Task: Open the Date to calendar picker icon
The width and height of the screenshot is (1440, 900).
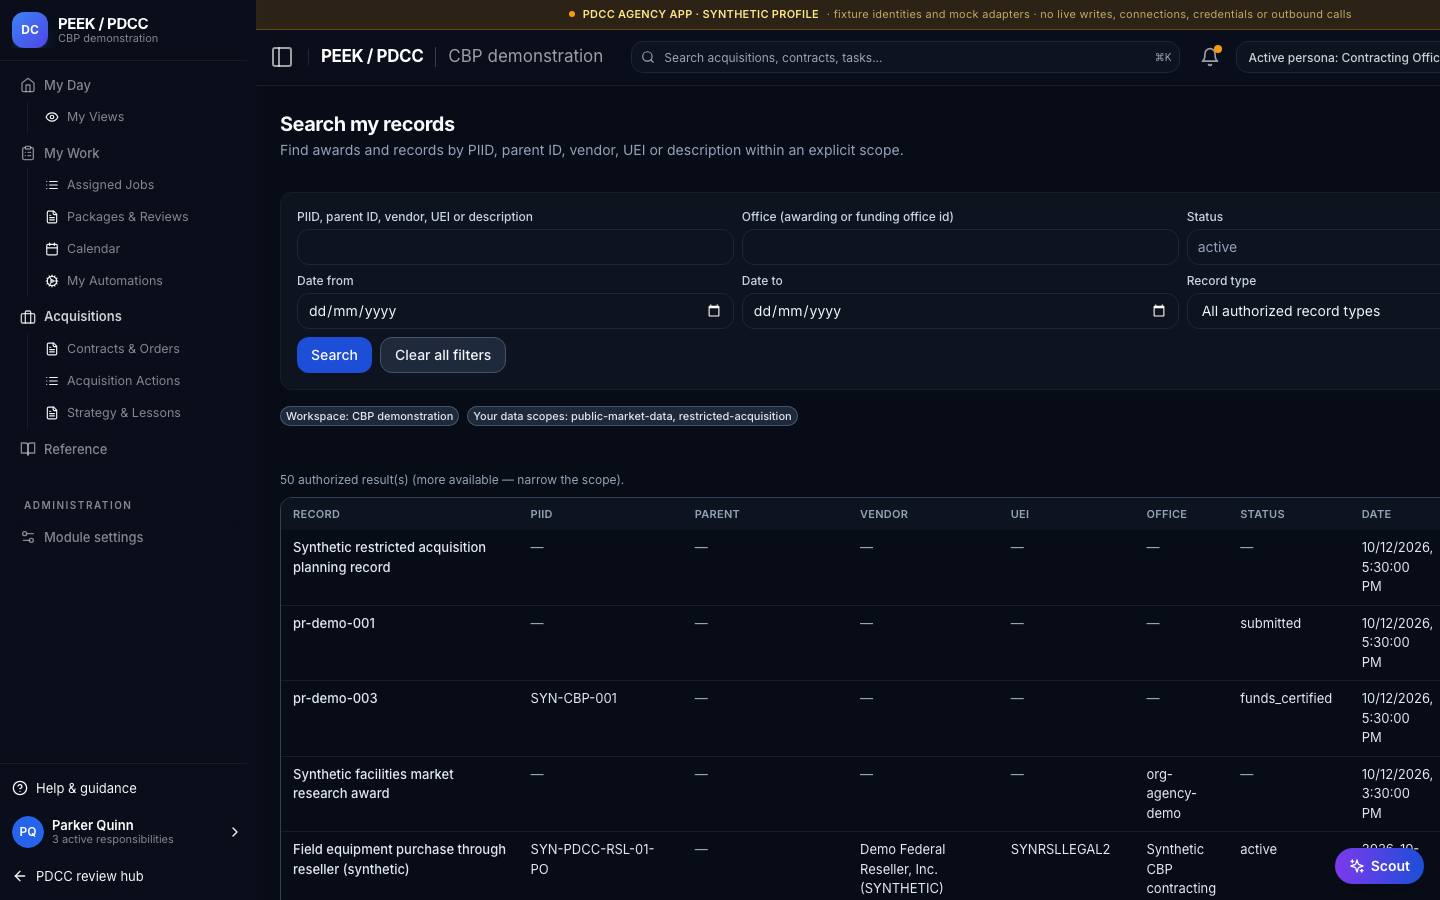Action: click(x=1159, y=311)
